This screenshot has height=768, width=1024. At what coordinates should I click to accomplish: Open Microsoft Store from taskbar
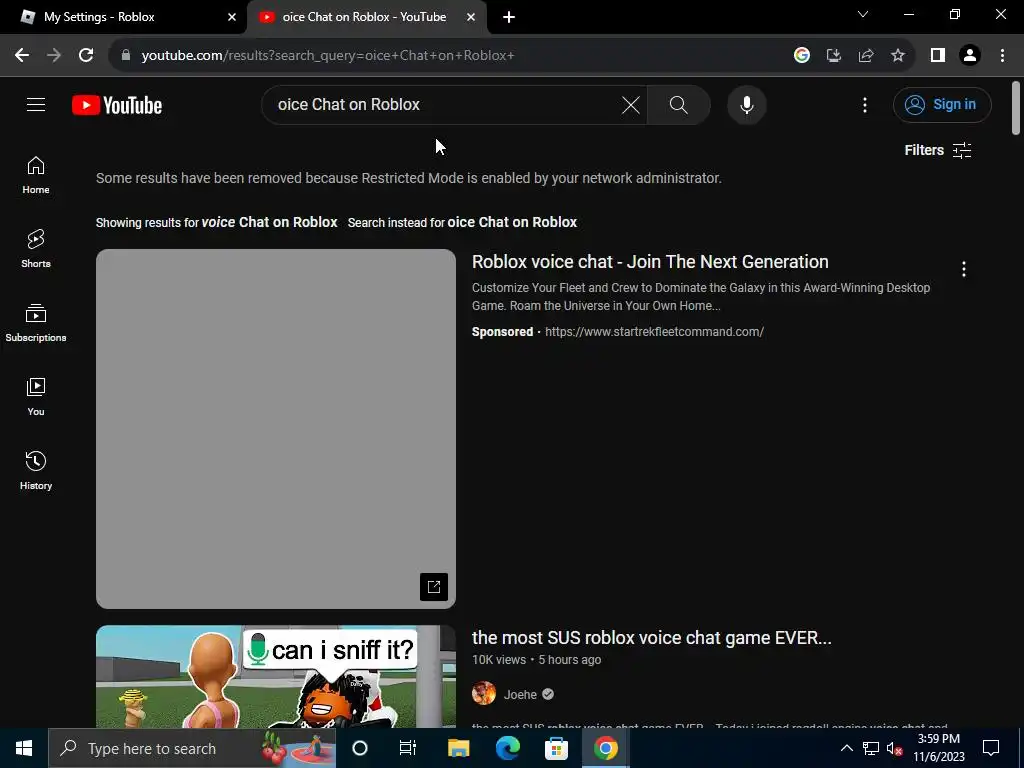tap(556, 748)
